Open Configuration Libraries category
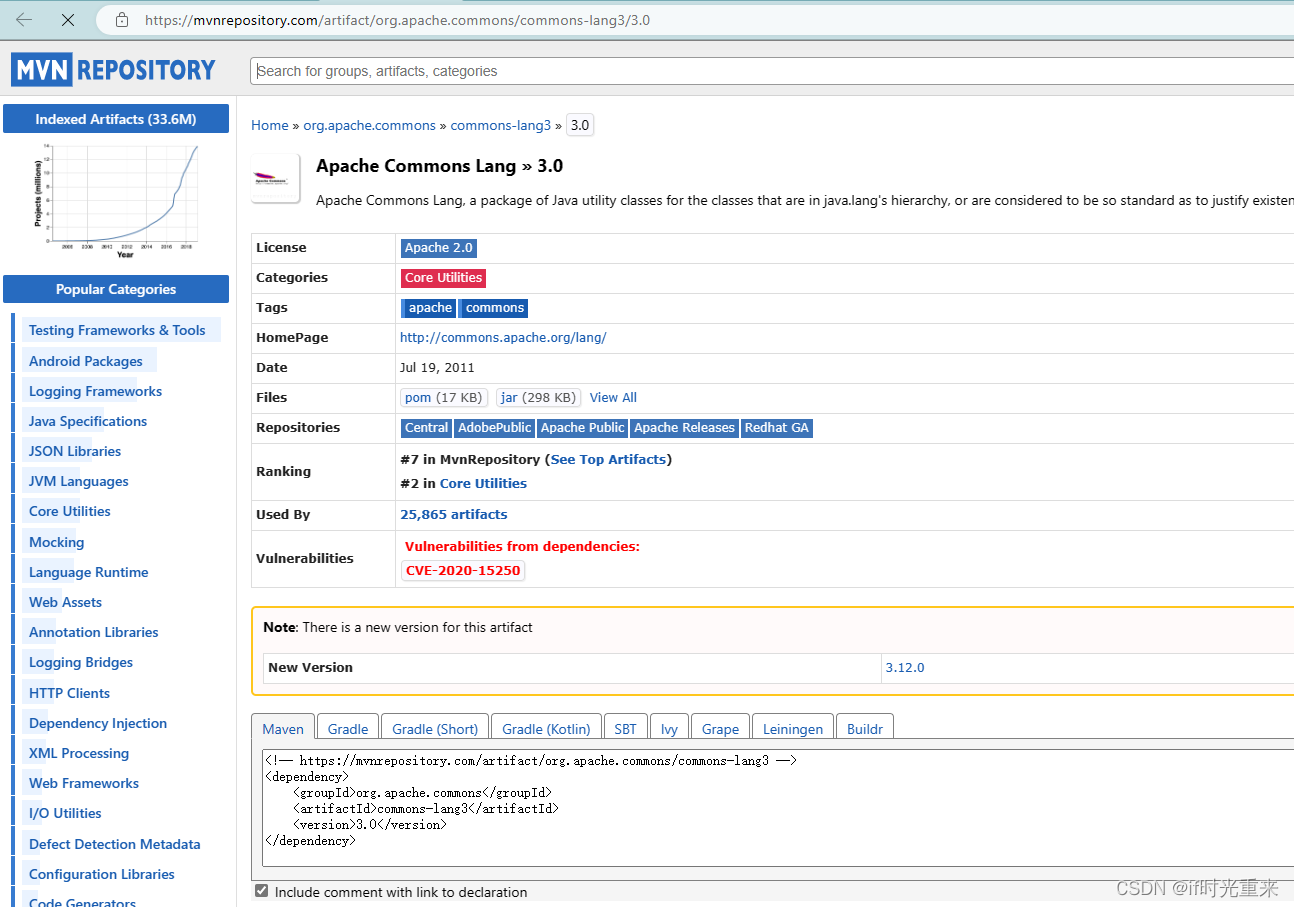Screen dimensions: 1294x907 pyautogui.click(x=102, y=874)
